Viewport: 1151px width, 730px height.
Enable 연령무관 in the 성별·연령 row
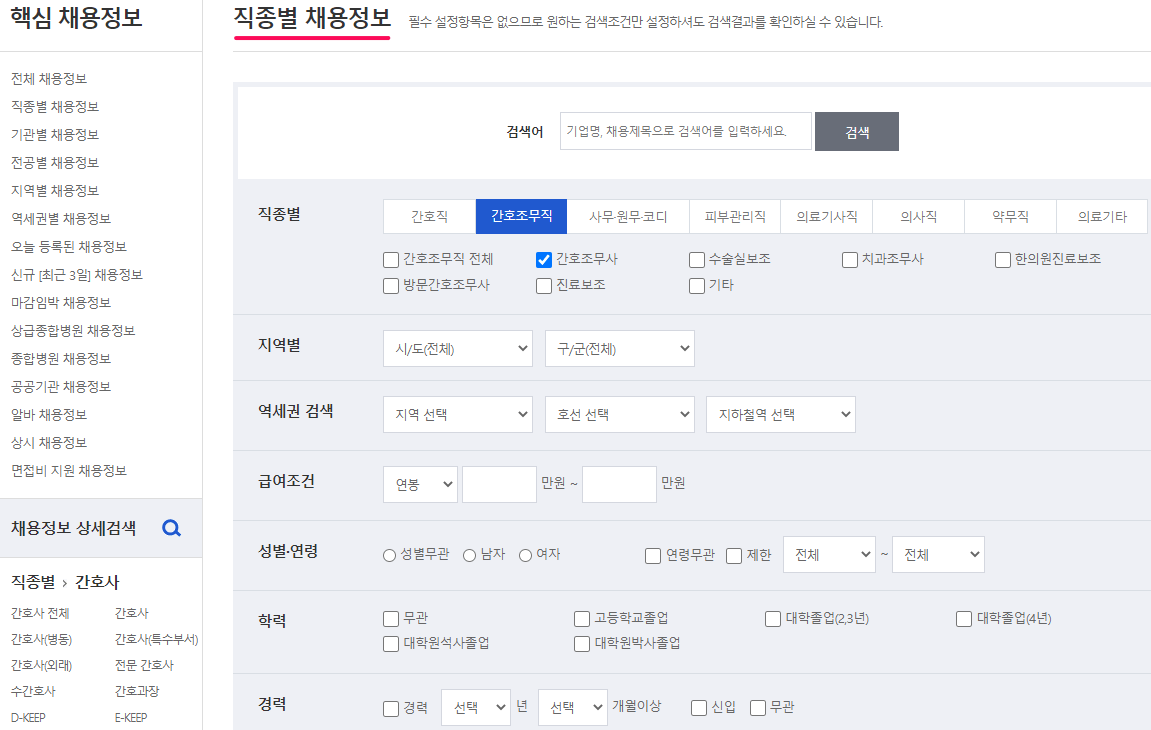651,554
